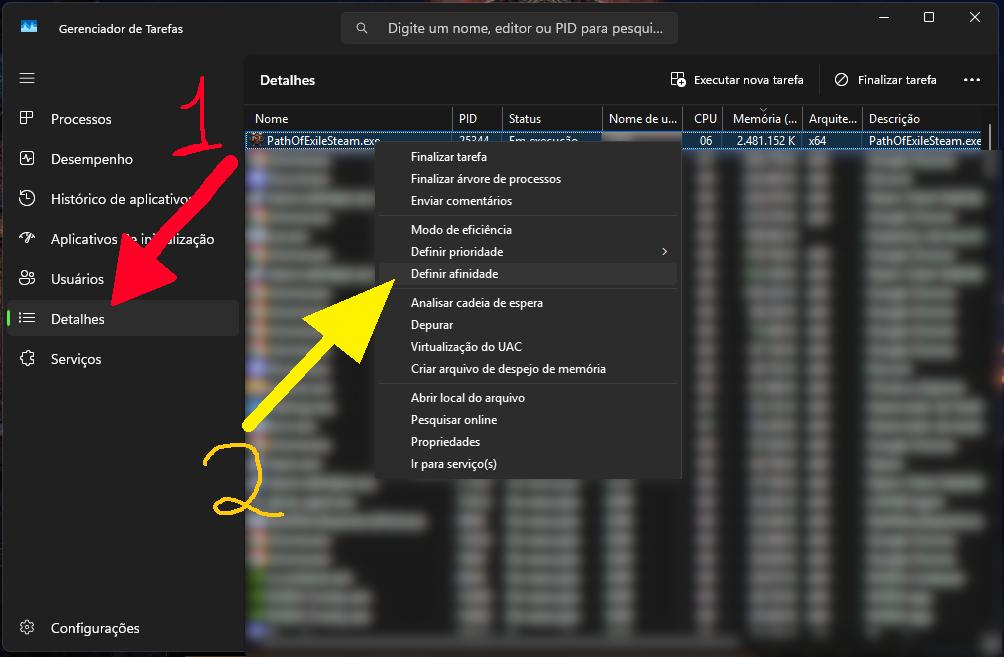Choose Finalizar árvore de processos
Screen dimensions: 1004x657
528,179
